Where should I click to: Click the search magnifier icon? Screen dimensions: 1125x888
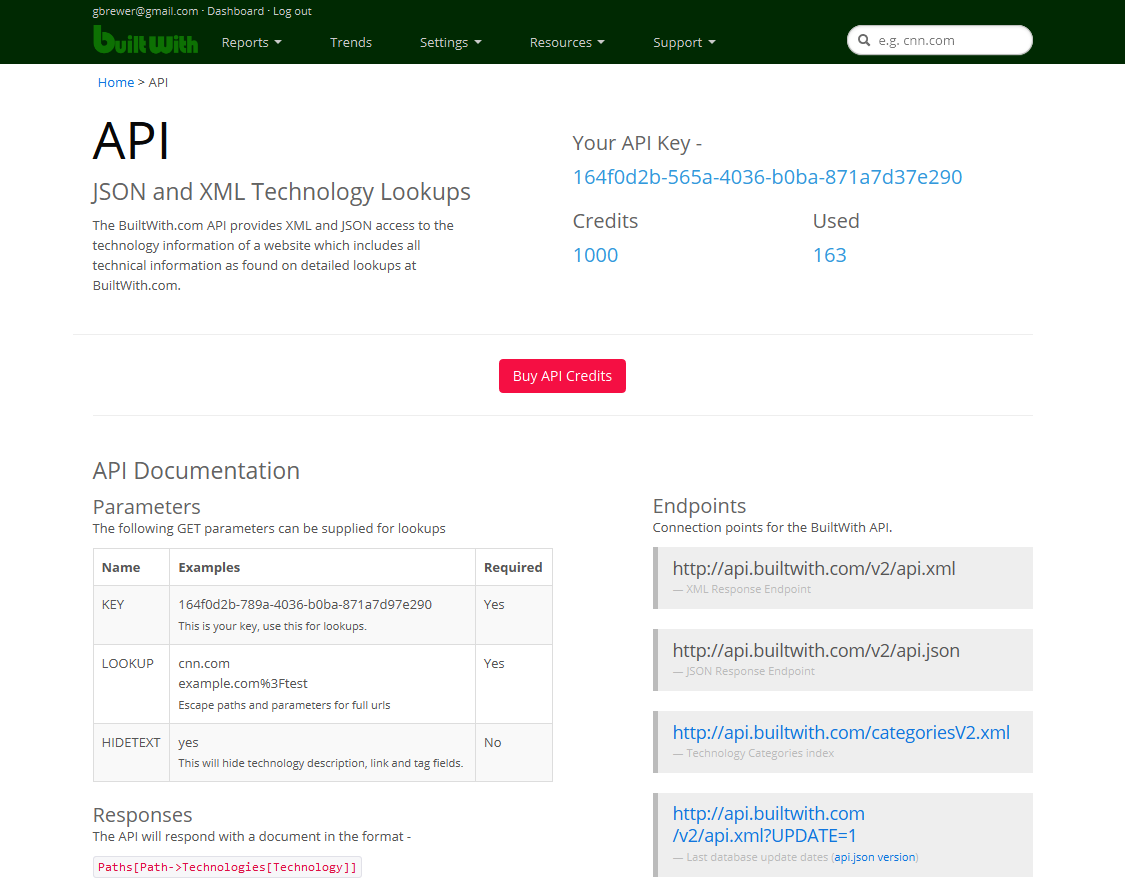pyautogui.click(x=864, y=40)
